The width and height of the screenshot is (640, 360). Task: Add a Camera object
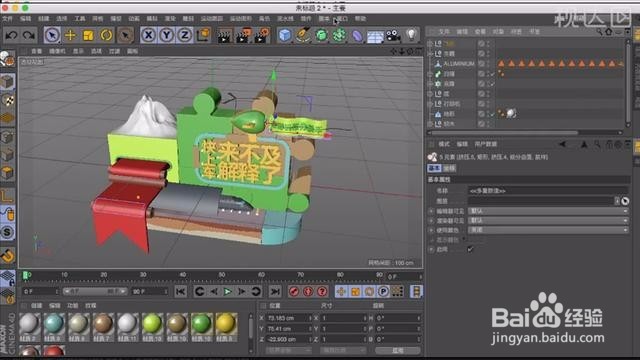click(x=393, y=36)
